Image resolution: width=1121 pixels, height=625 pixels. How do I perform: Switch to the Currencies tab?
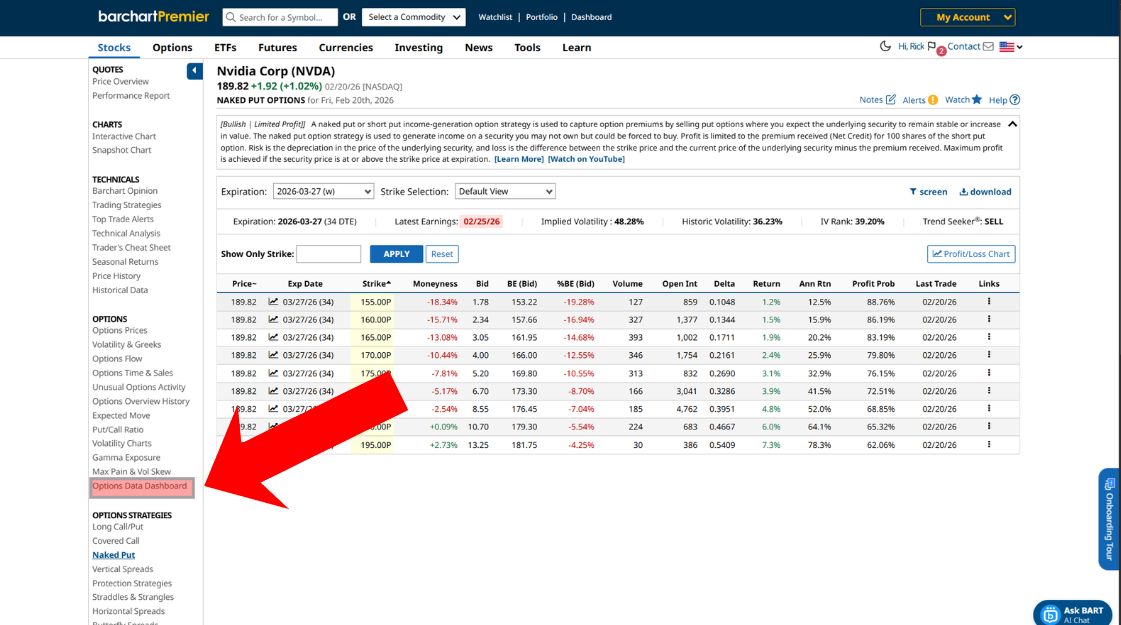[346, 47]
